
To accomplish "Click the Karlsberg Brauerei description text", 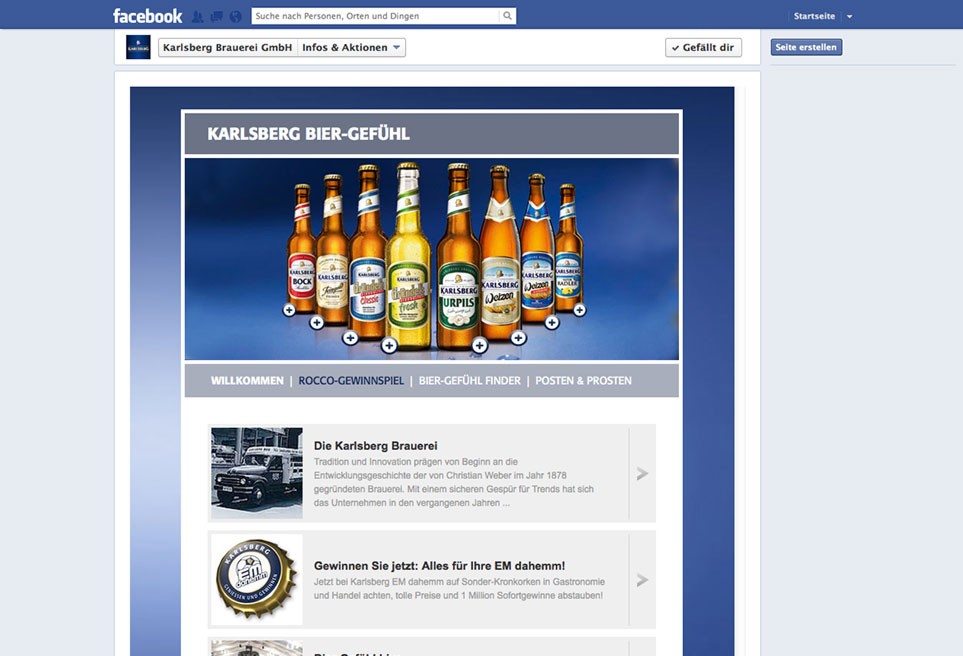I will pyautogui.click(x=454, y=482).
